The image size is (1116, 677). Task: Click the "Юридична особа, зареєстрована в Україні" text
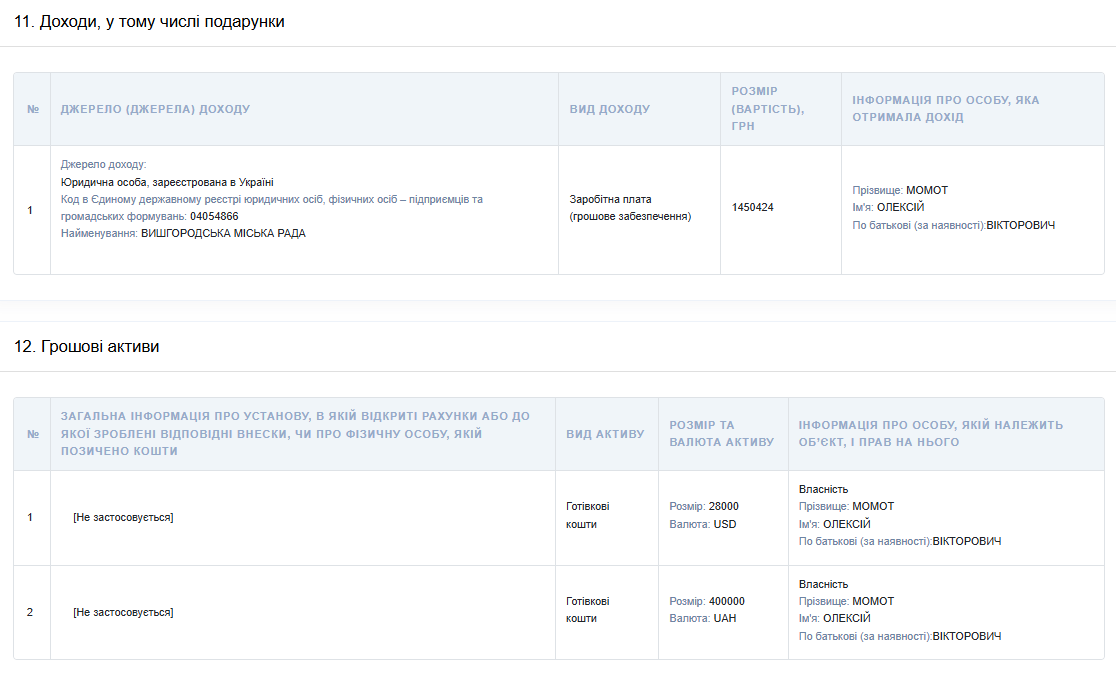[167, 182]
